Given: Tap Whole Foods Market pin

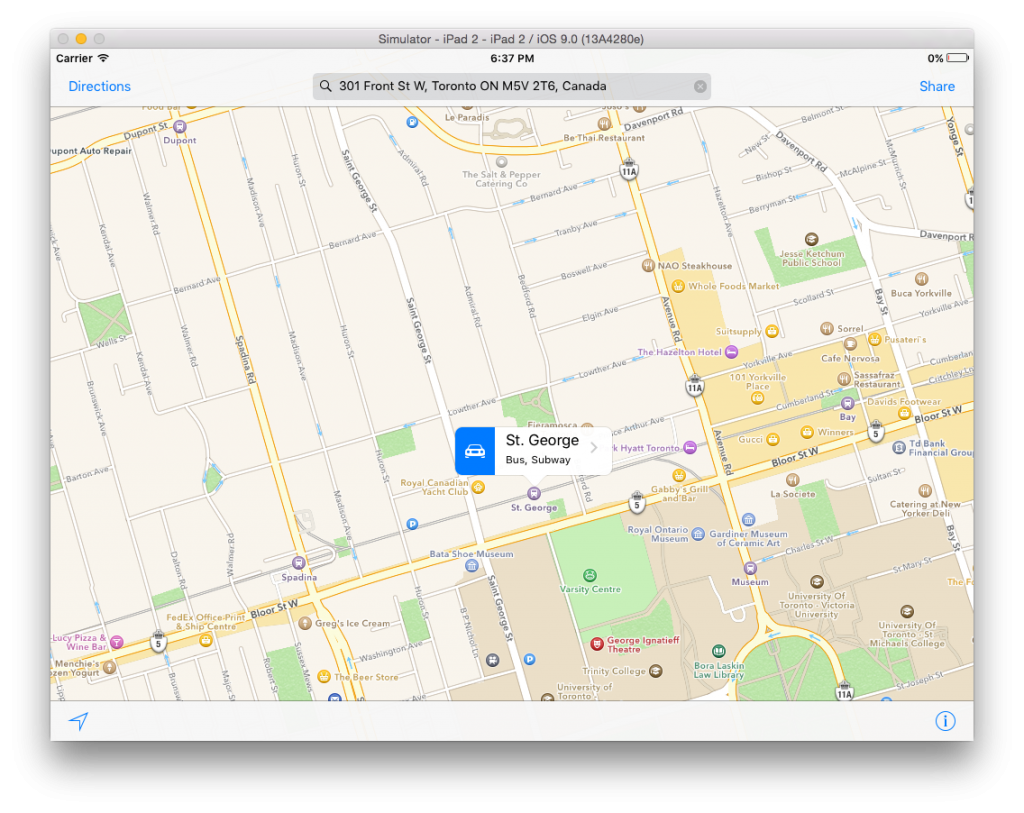Looking at the screenshot, I should pyautogui.click(x=678, y=286).
